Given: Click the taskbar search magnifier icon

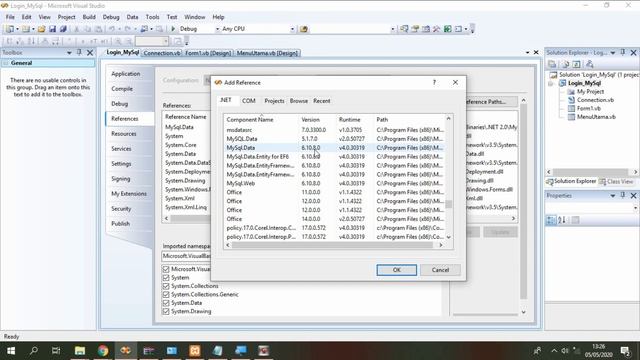Looking at the screenshot, I should pyautogui.click(x=33, y=351).
